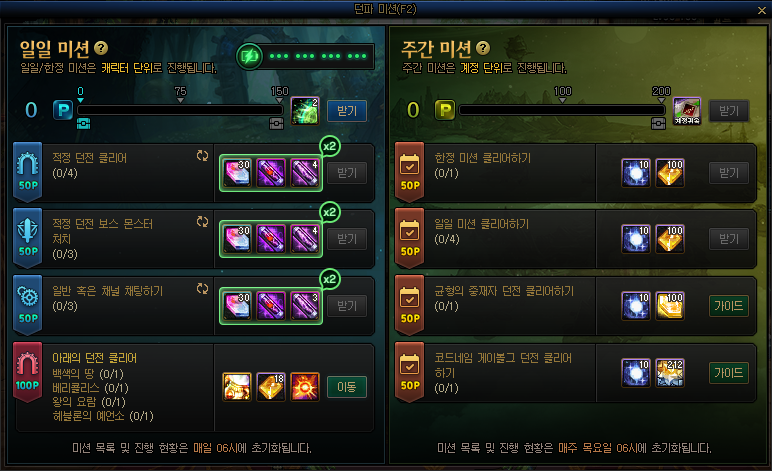The image size is (772, 471).
Task: Click the 150 point chest marker on daily bar
Action: tap(276, 124)
